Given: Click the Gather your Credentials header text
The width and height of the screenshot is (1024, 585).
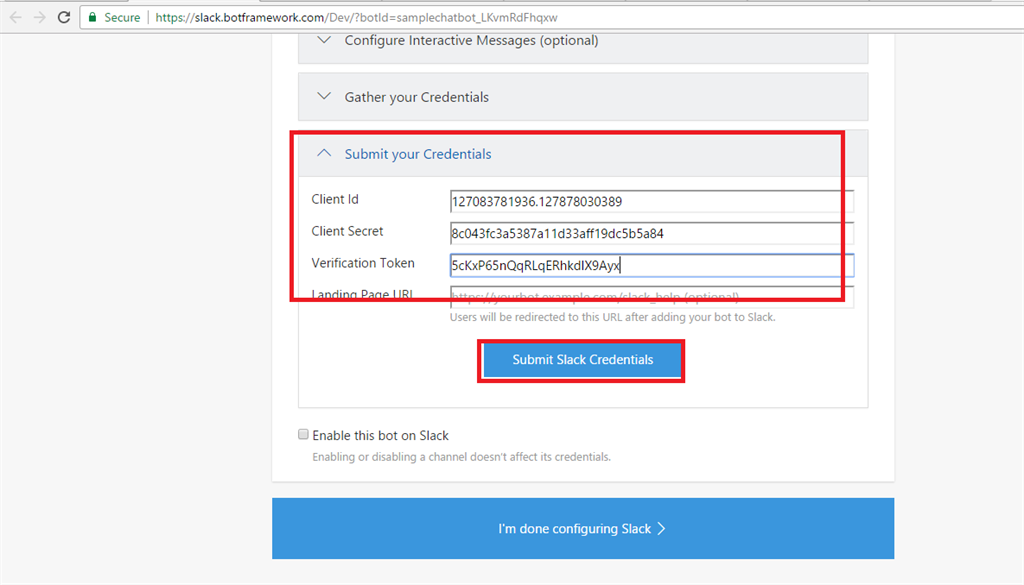Looking at the screenshot, I should pyautogui.click(x=417, y=97).
